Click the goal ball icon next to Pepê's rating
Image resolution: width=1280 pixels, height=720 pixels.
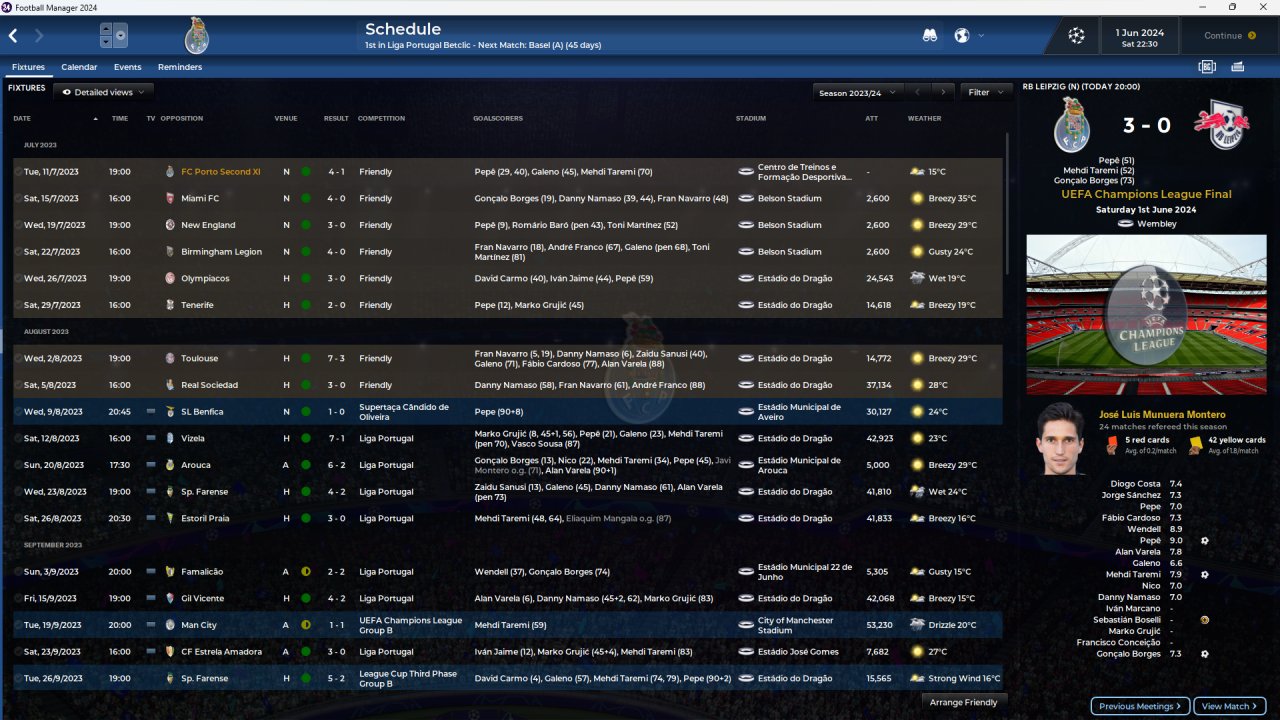[x=1204, y=541]
